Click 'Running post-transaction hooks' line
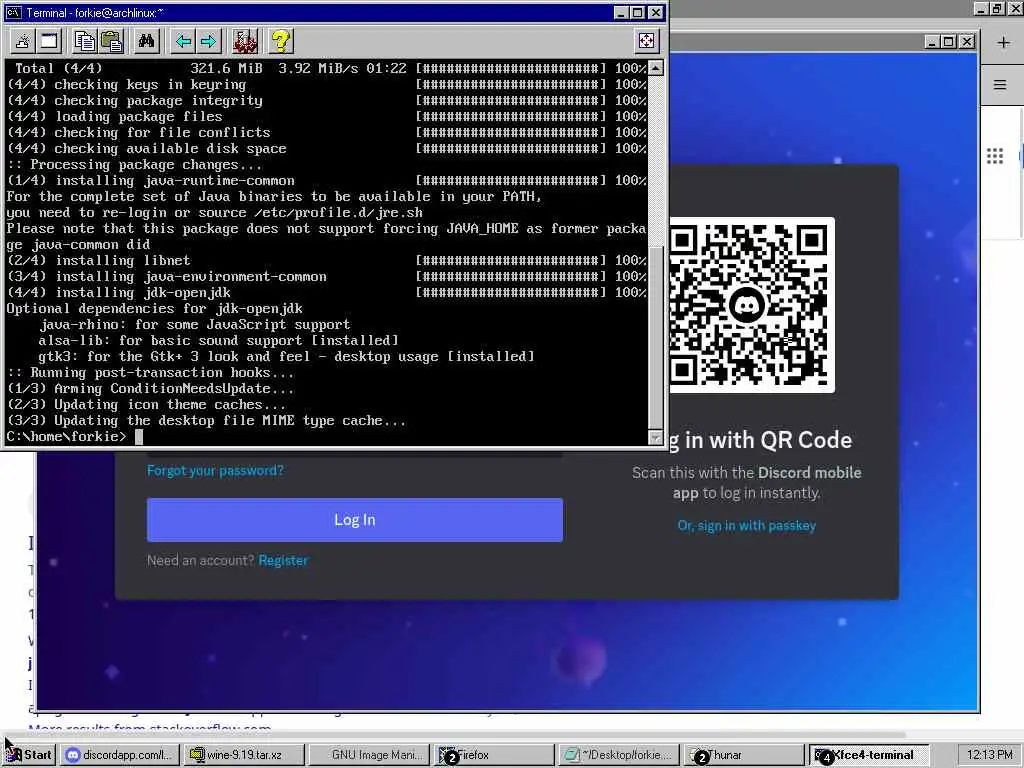 [150, 373]
